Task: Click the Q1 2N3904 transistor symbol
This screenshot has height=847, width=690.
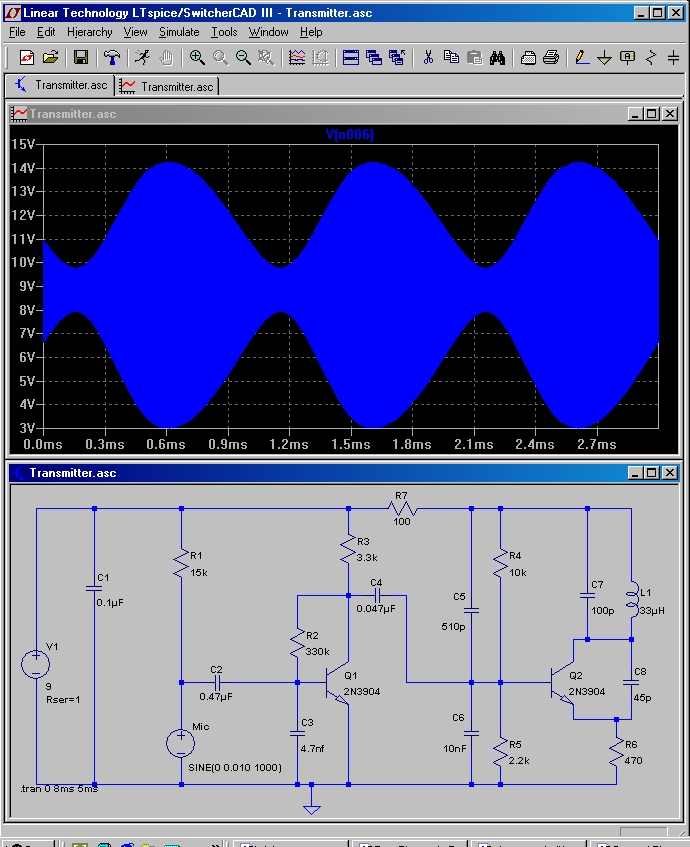Action: [x=337, y=683]
